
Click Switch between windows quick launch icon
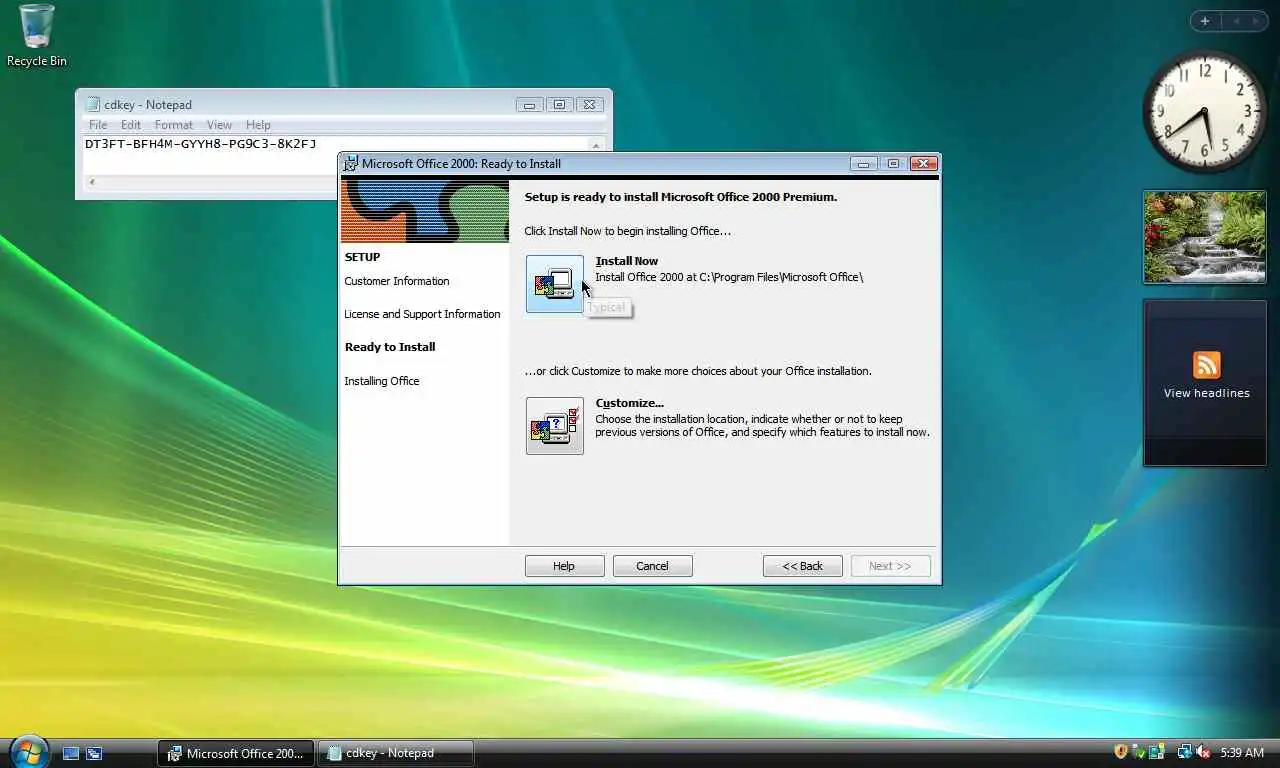[x=94, y=753]
